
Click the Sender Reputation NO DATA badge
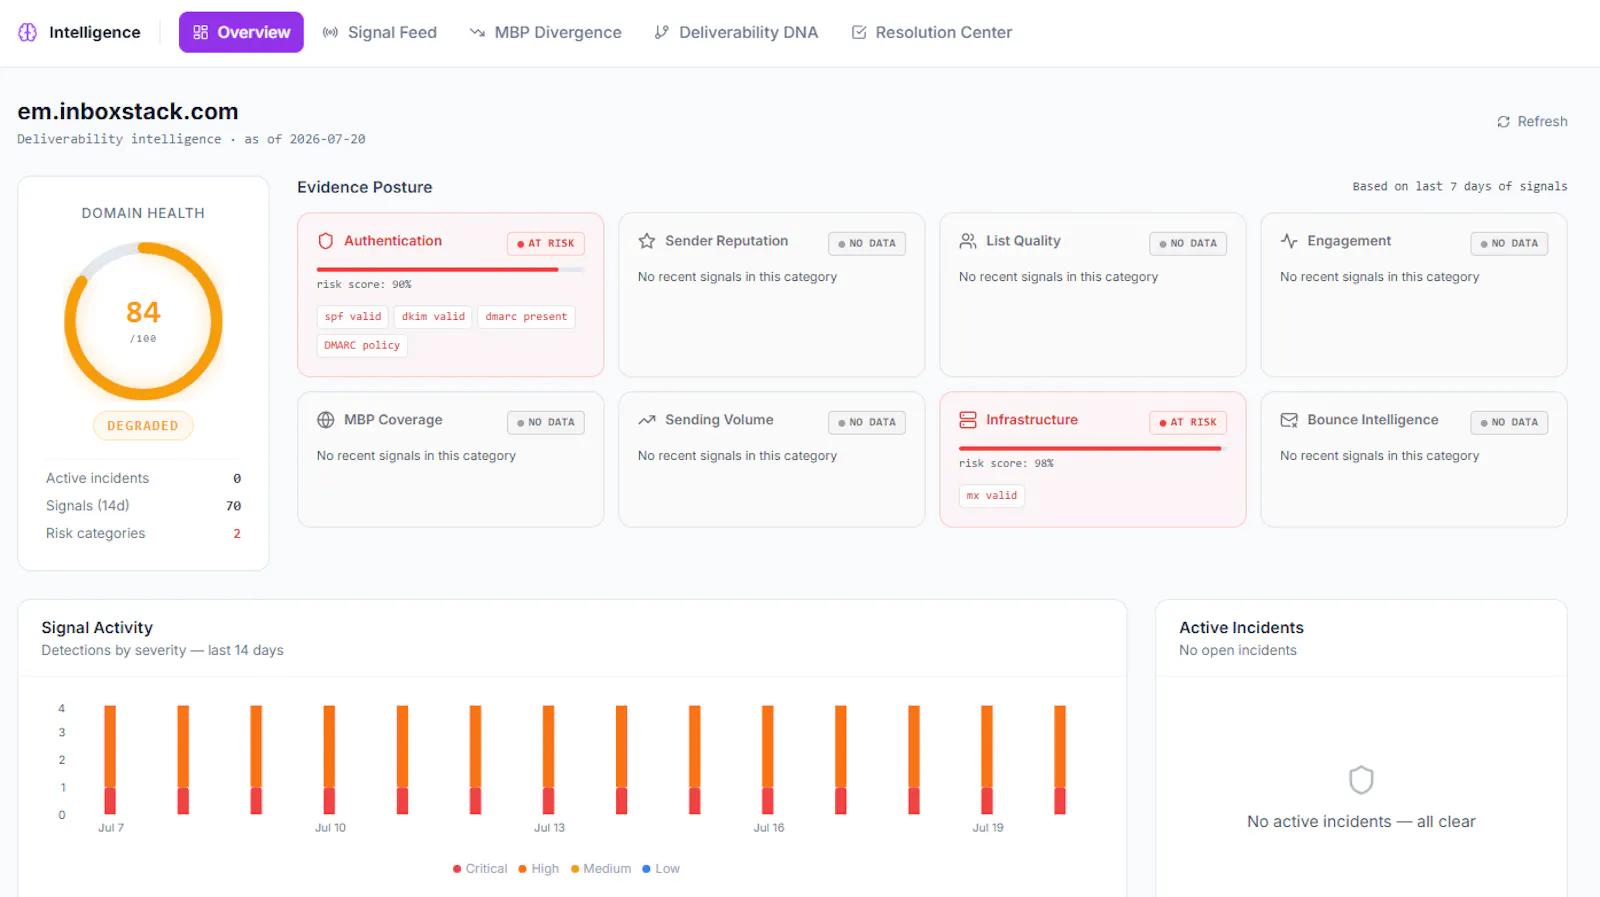[867, 243]
